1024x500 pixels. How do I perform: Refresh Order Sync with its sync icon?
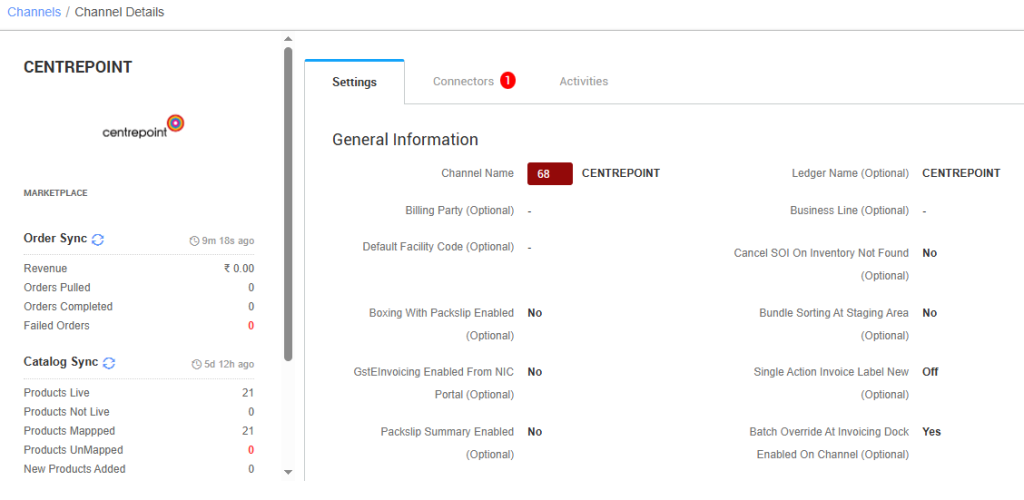(97, 240)
